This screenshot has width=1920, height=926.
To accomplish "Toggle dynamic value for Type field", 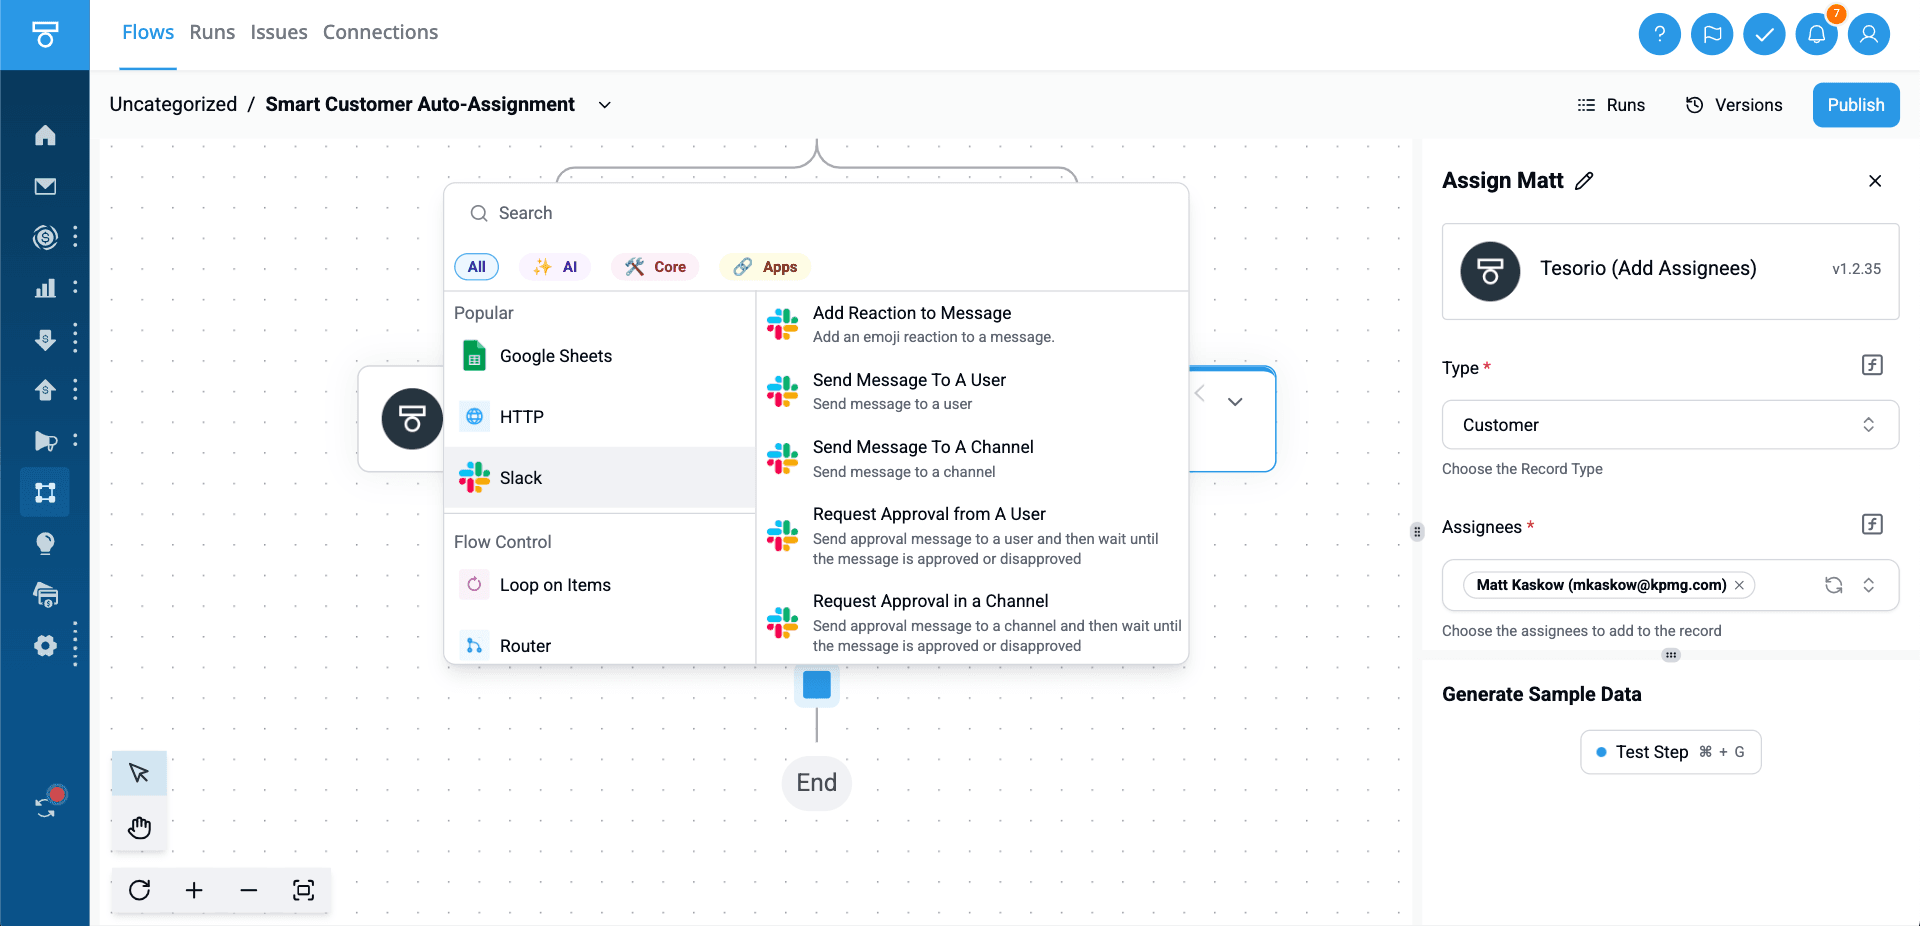I will (x=1872, y=365).
